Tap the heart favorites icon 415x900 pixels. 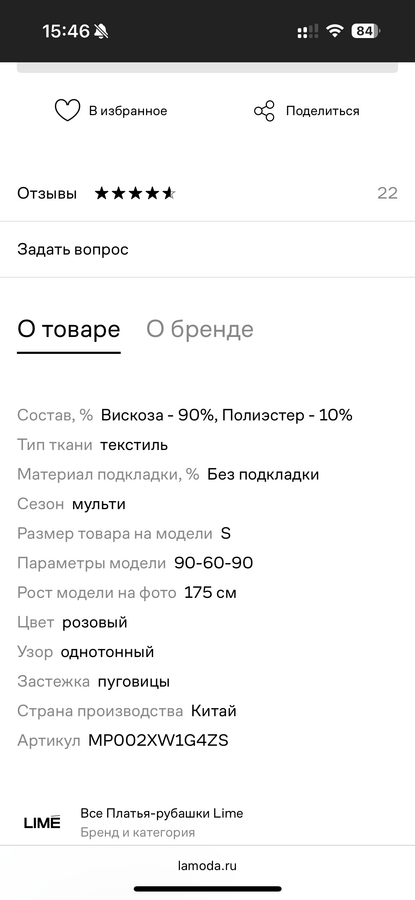pyautogui.click(x=67, y=110)
